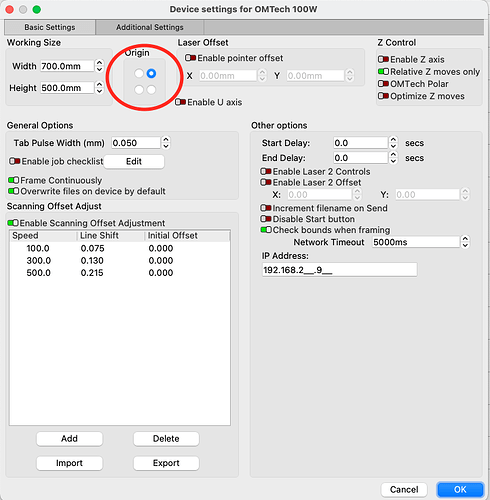The image size is (490, 500).
Task: Click the Network Timeout 5000ms field
Action: coord(416,242)
